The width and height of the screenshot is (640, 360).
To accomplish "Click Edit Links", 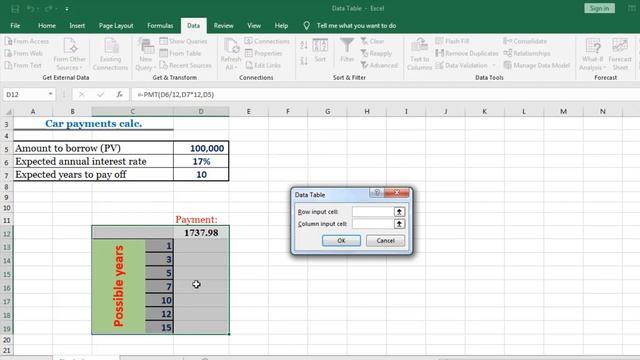I will coord(263,65).
